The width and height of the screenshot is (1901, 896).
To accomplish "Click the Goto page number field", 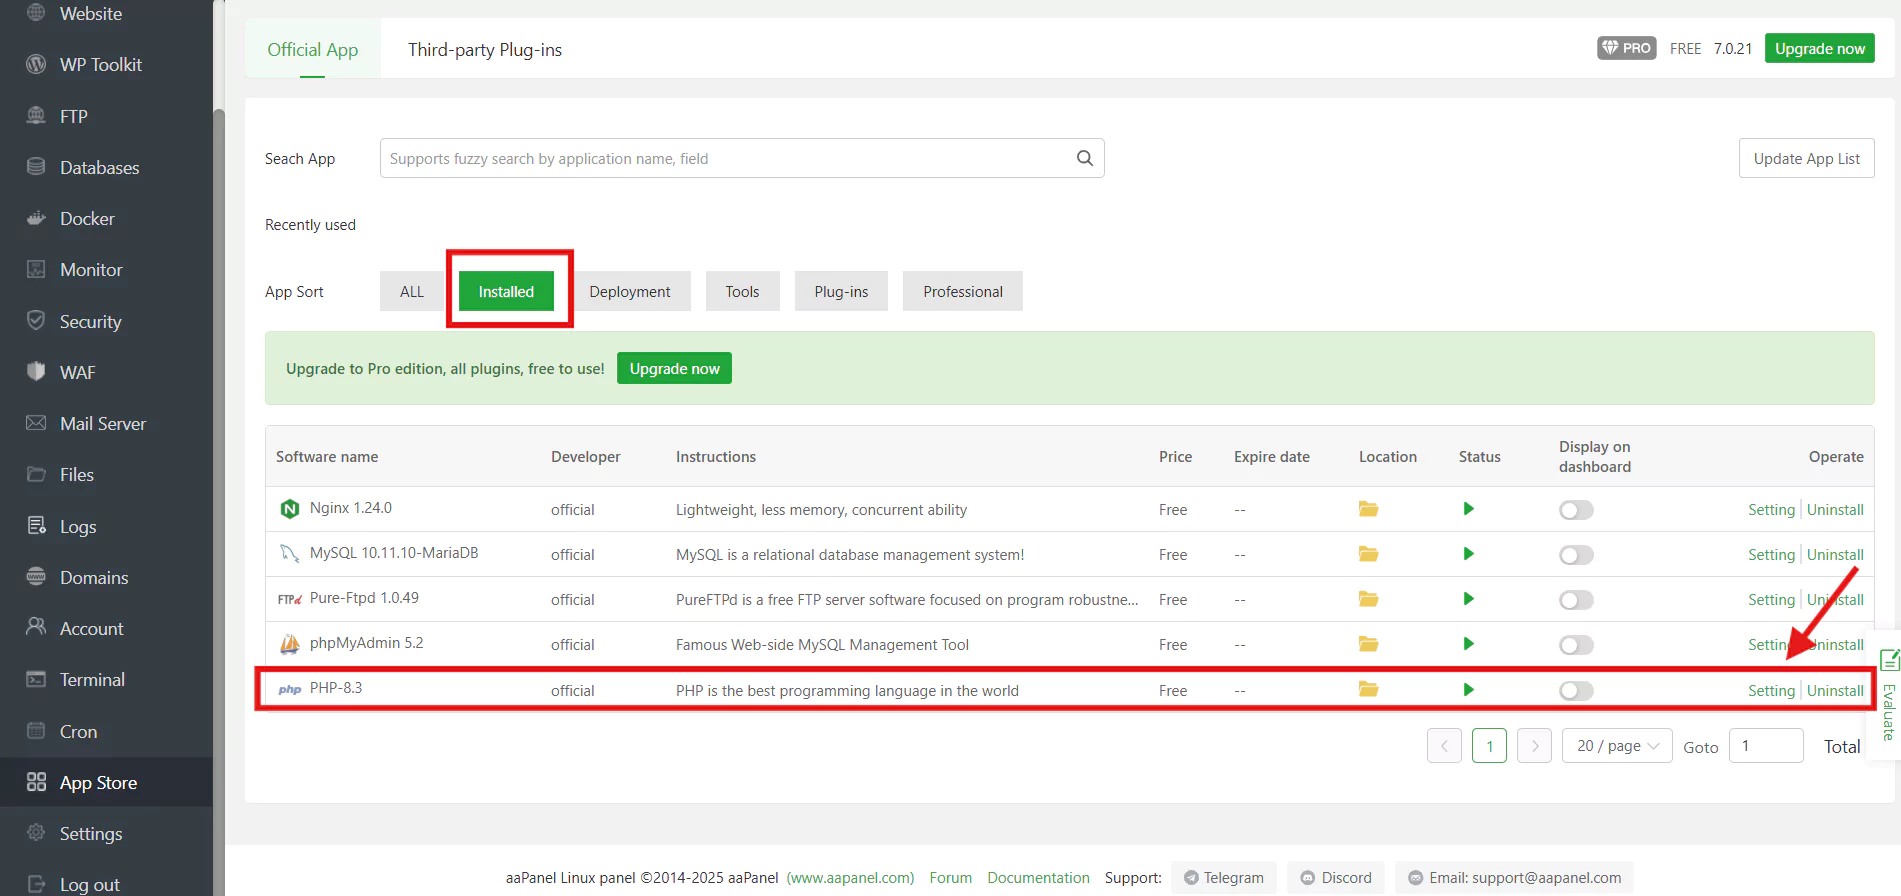I will 1766,746.
